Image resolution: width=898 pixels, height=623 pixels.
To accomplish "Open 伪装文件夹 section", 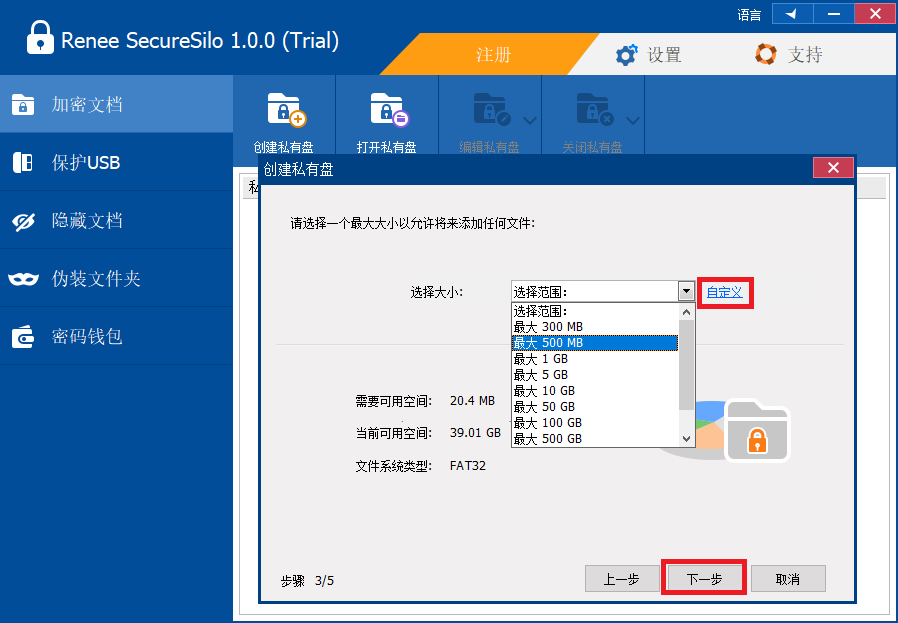I will tap(116, 278).
